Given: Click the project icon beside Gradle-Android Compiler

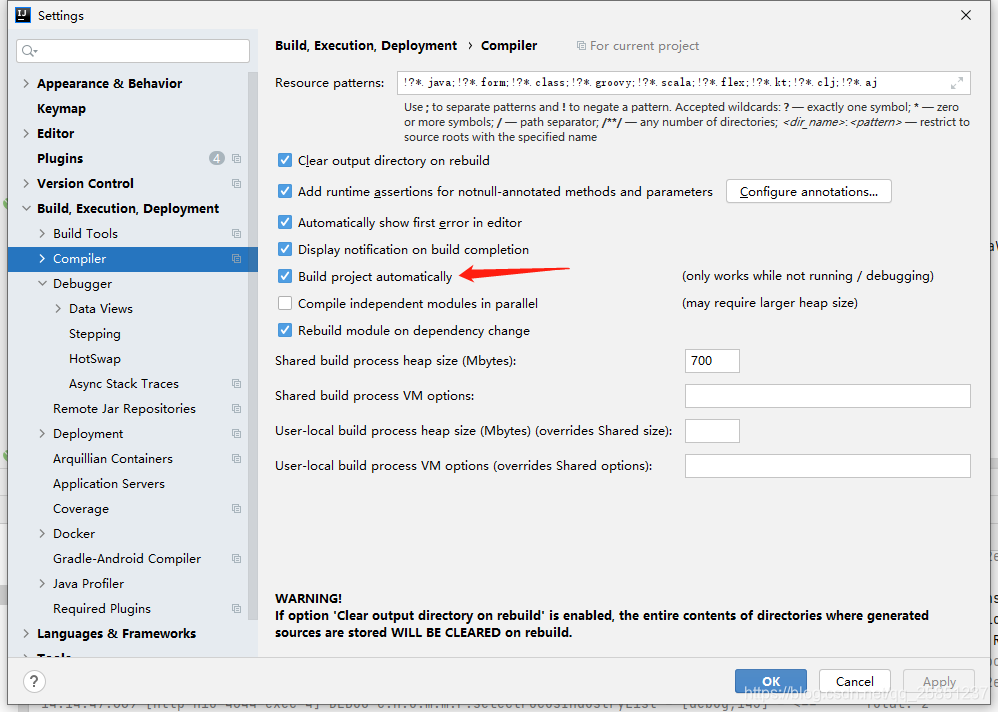Looking at the screenshot, I should point(237,559).
